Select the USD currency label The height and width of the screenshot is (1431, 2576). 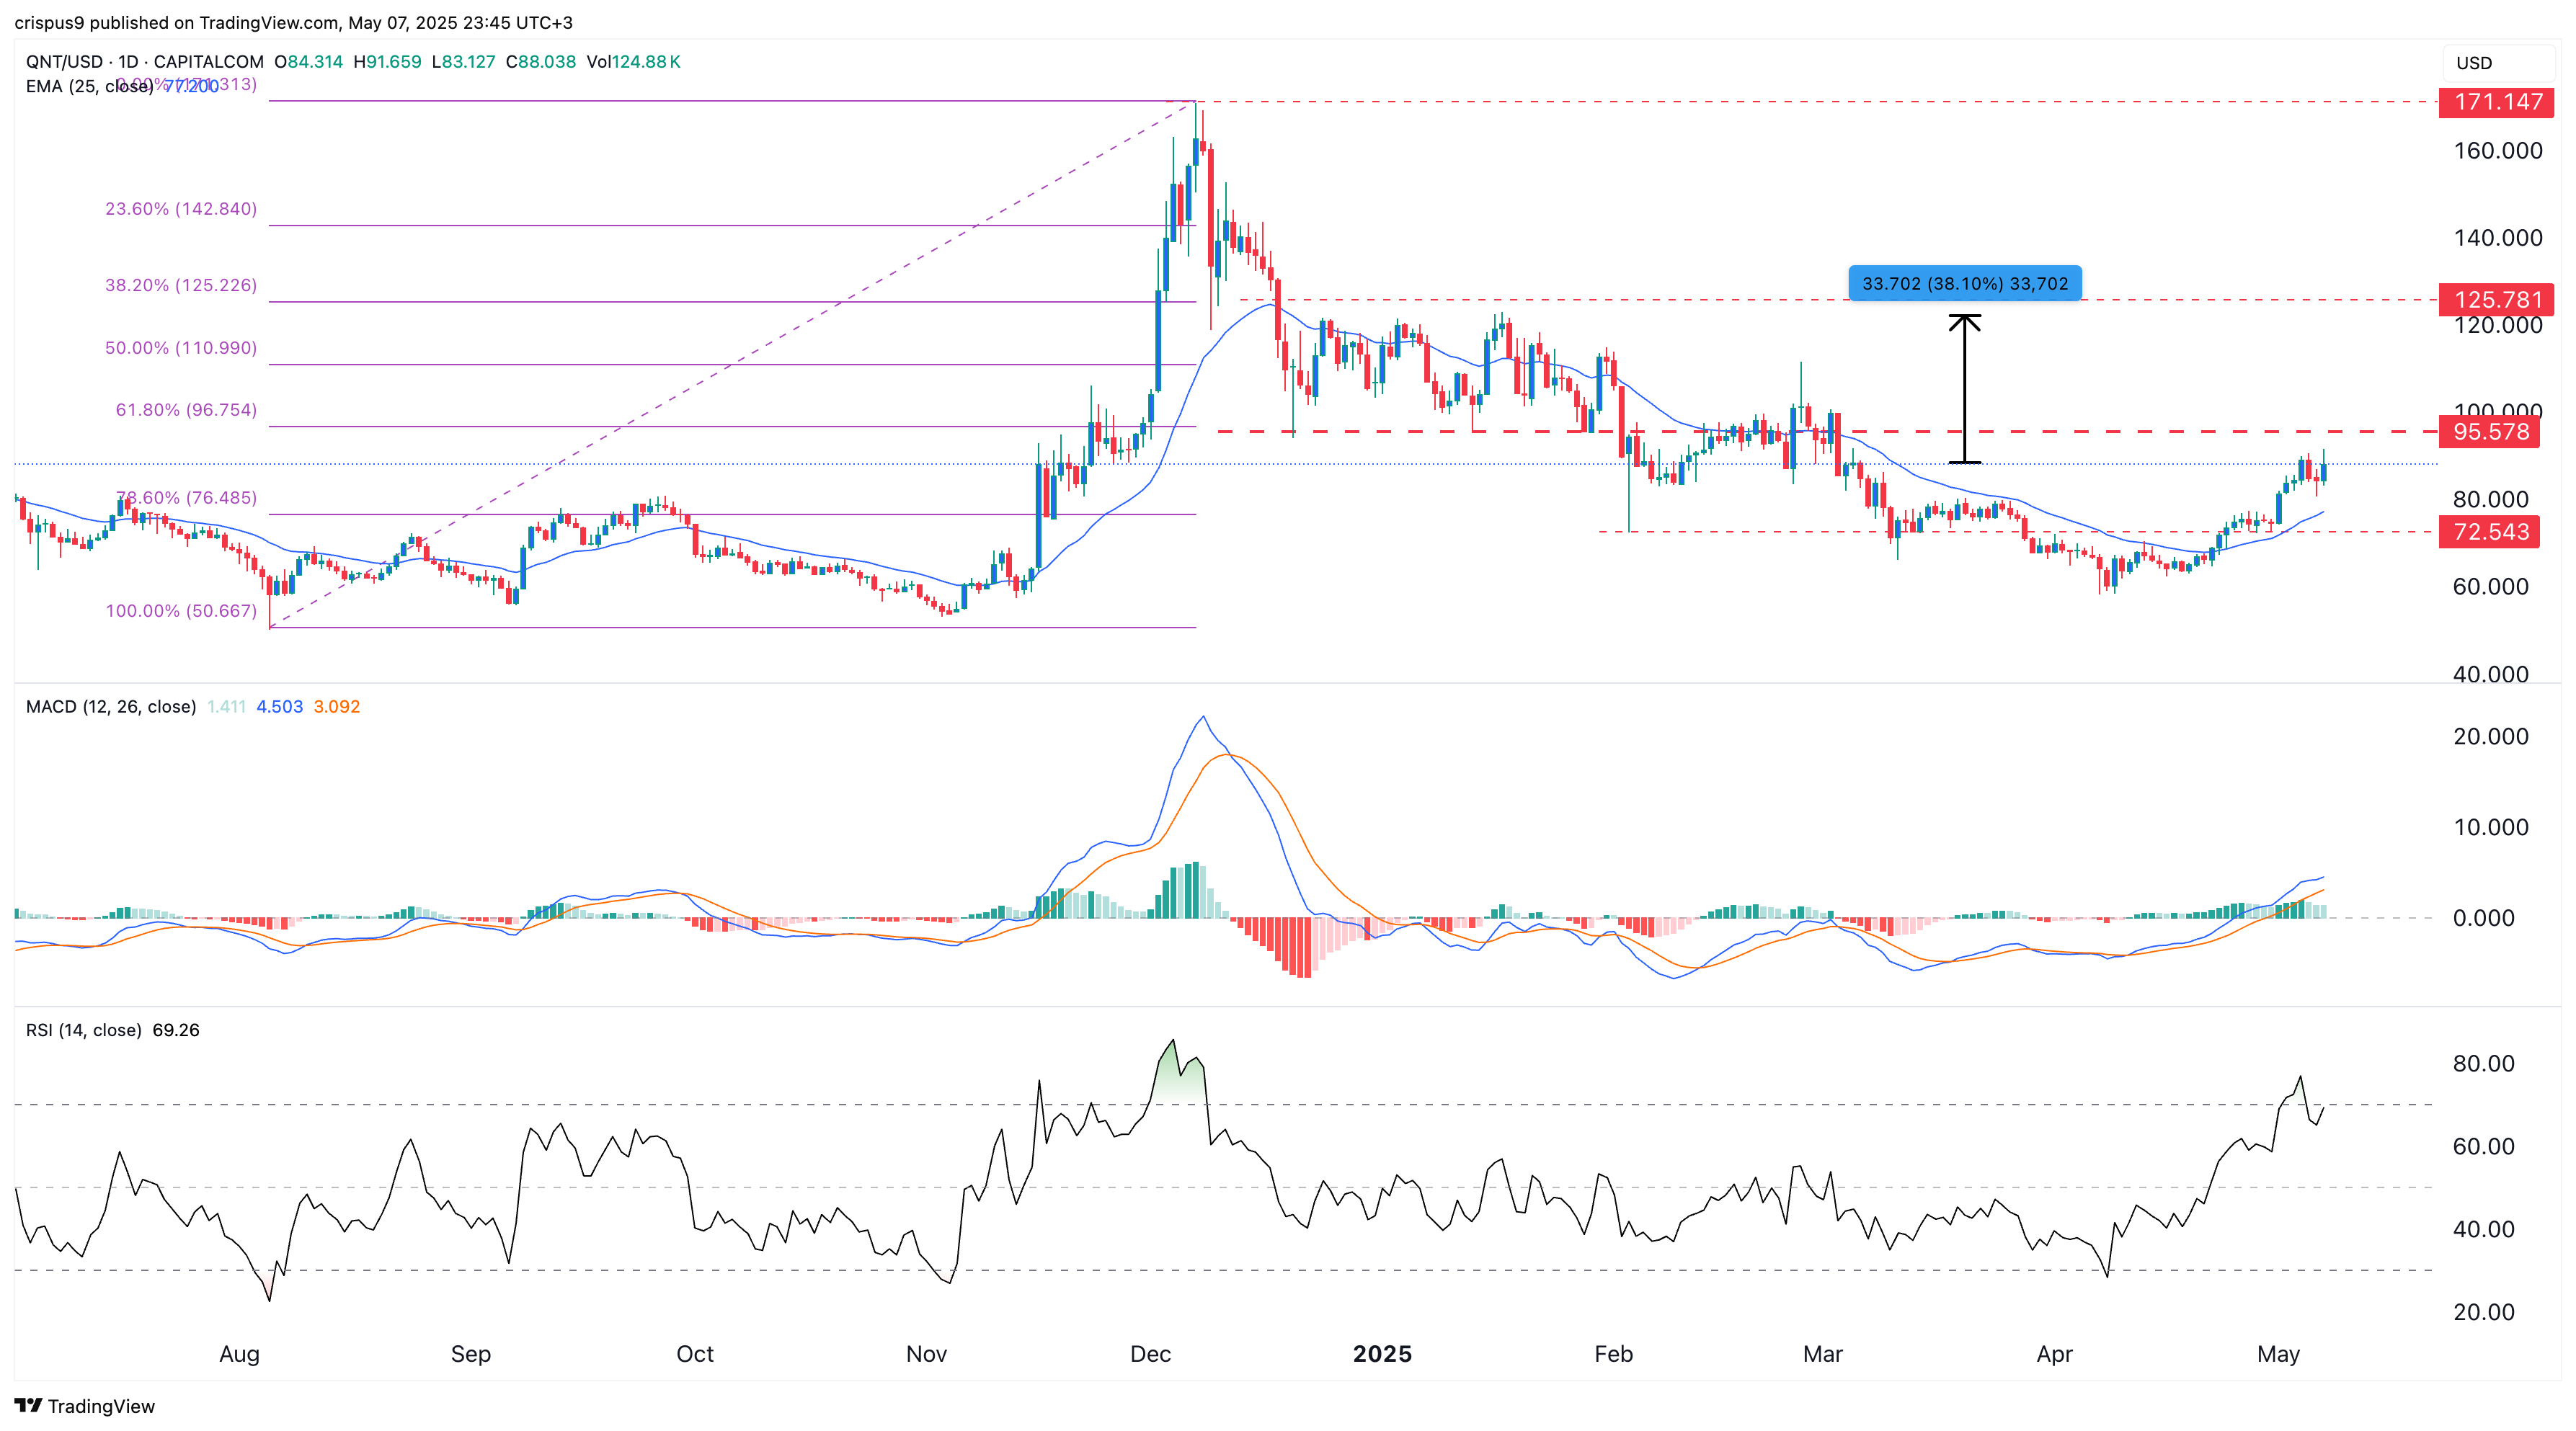pyautogui.click(x=2474, y=63)
